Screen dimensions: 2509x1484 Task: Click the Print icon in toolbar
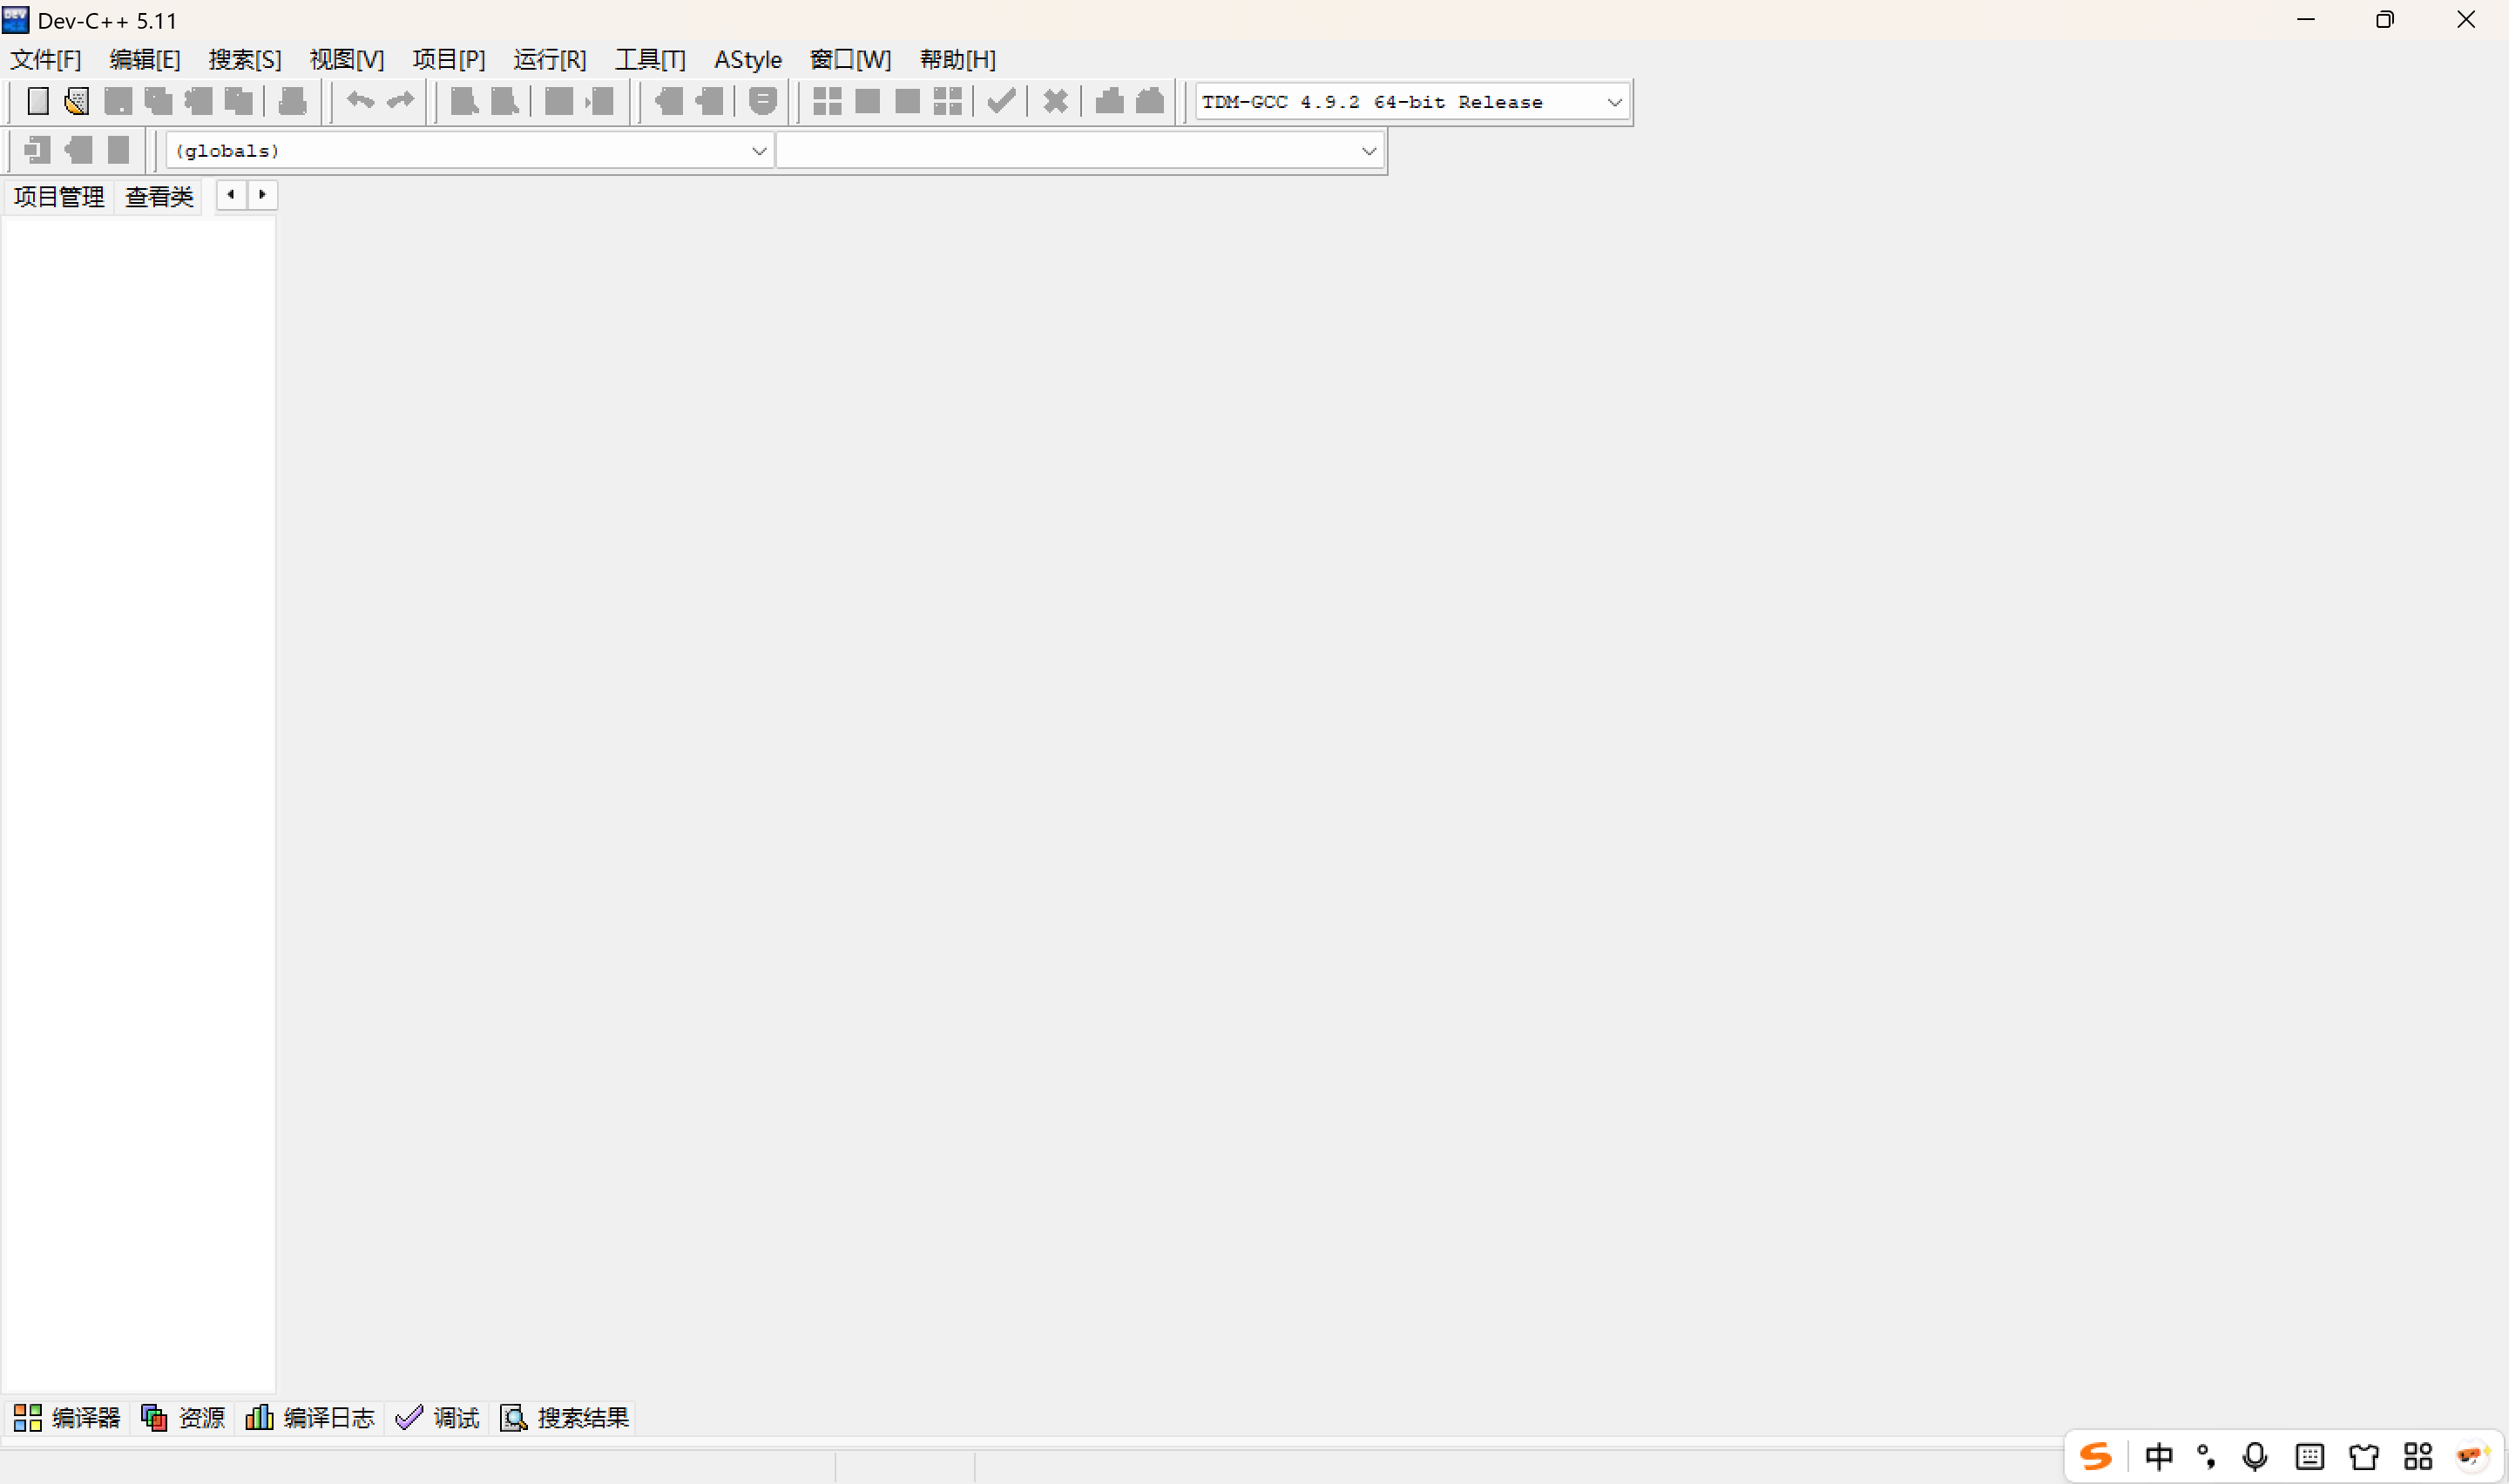click(x=292, y=101)
